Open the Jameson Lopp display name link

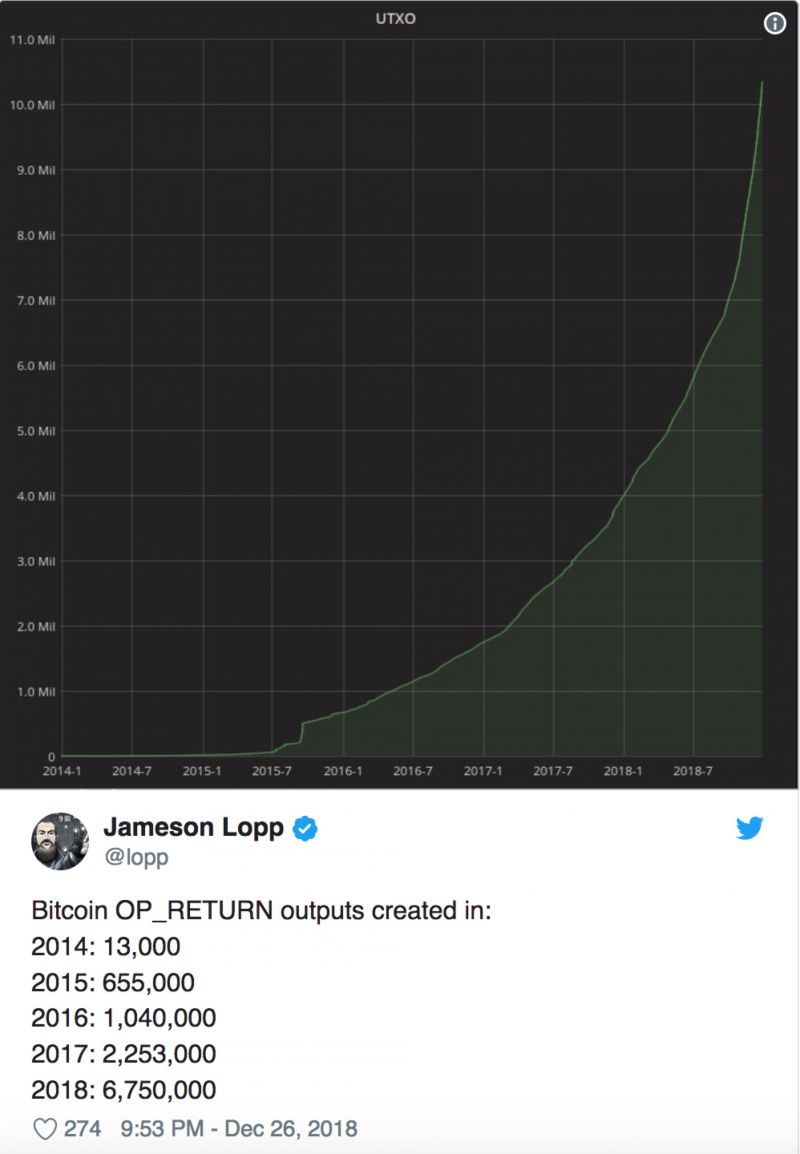pos(194,827)
